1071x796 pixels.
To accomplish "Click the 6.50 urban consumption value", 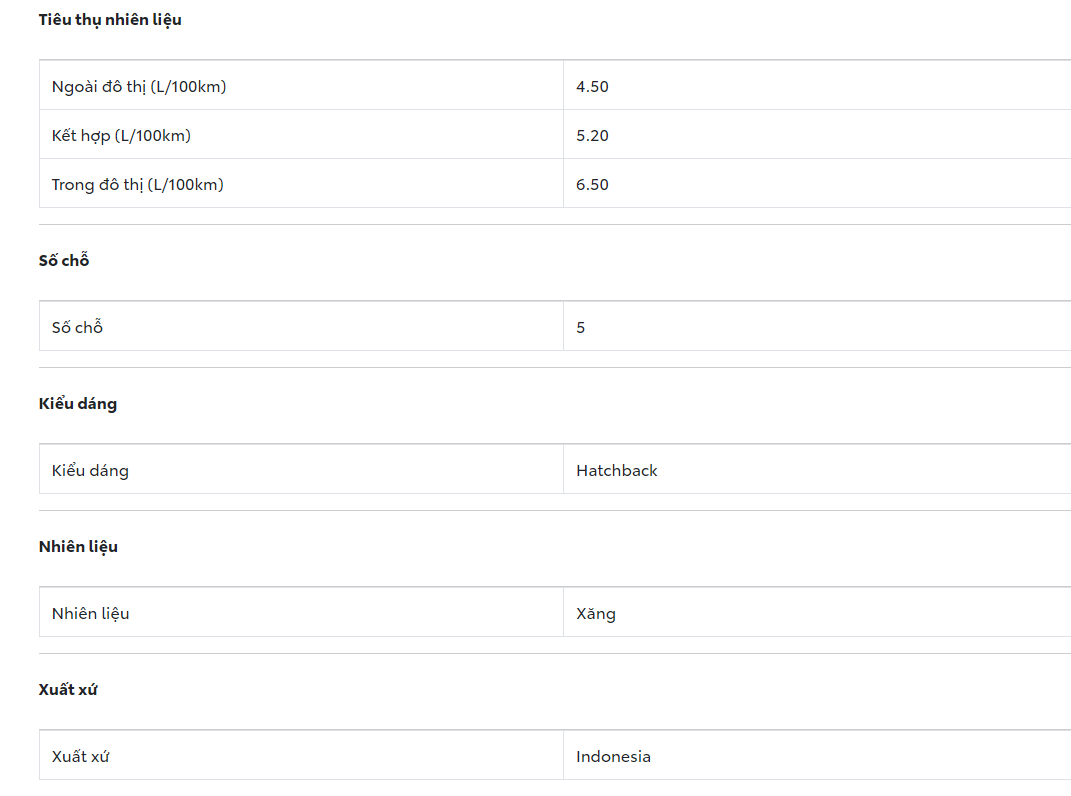I will [592, 185].
